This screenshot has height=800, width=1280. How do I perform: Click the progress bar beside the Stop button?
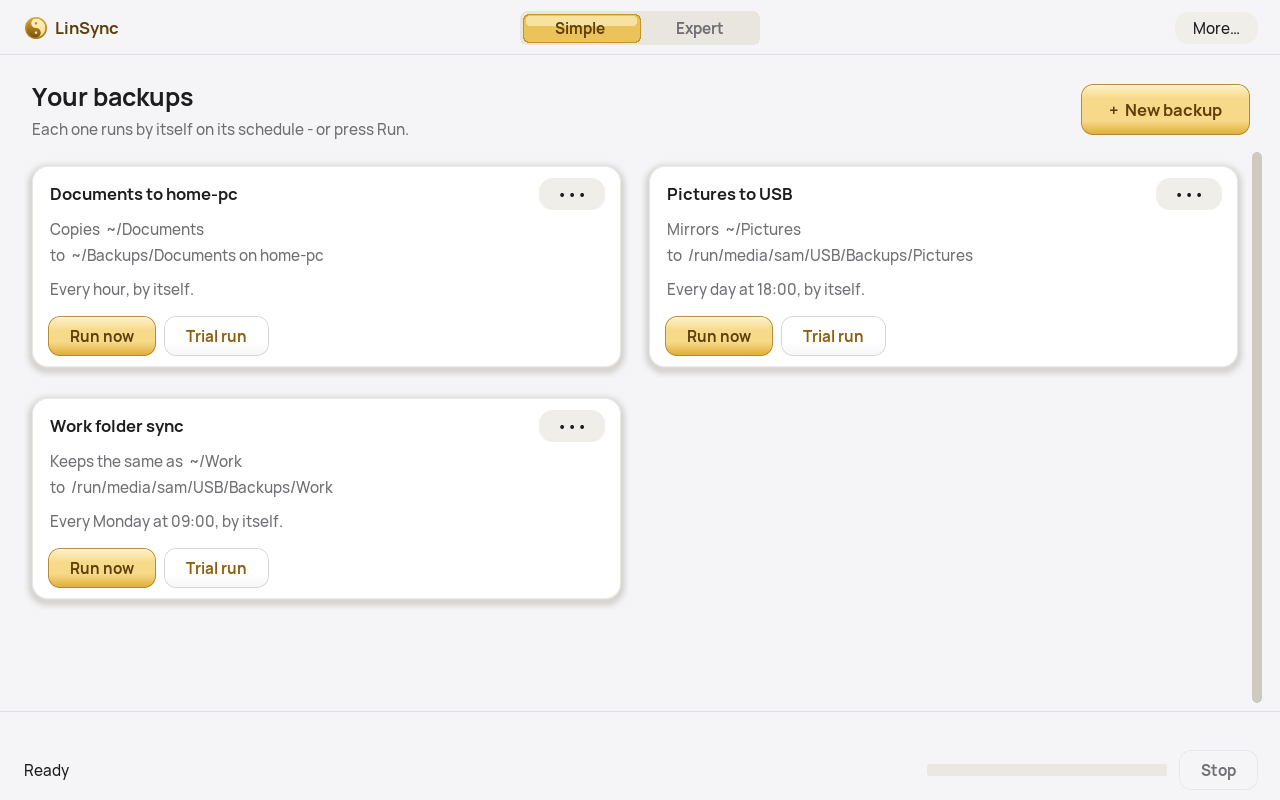click(1047, 770)
